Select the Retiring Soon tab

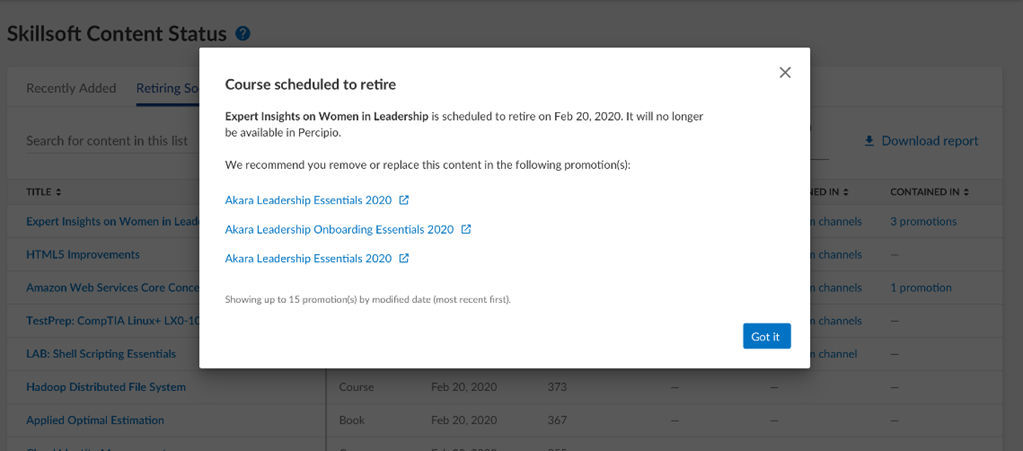click(167, 88)
